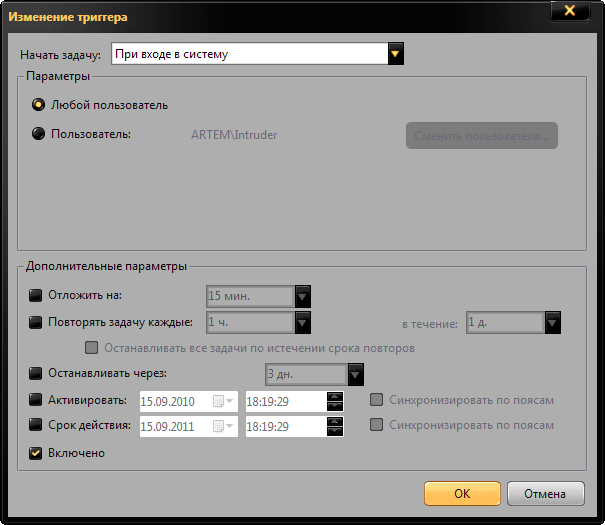
Task: Increase the 'Срок действия' time with up spinner
Action: point(335,422)
